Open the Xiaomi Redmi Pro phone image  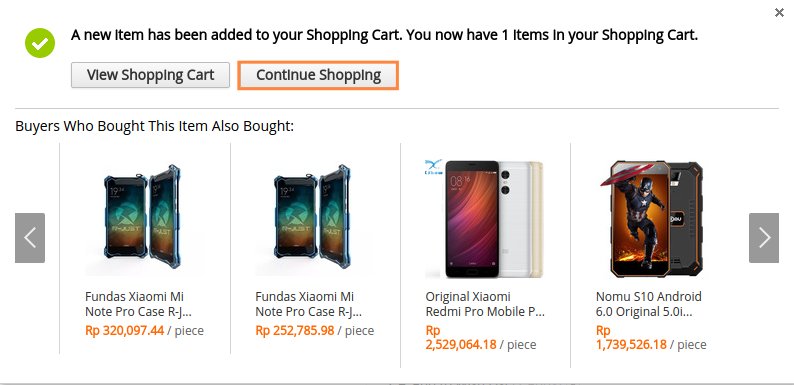(485, 219)
